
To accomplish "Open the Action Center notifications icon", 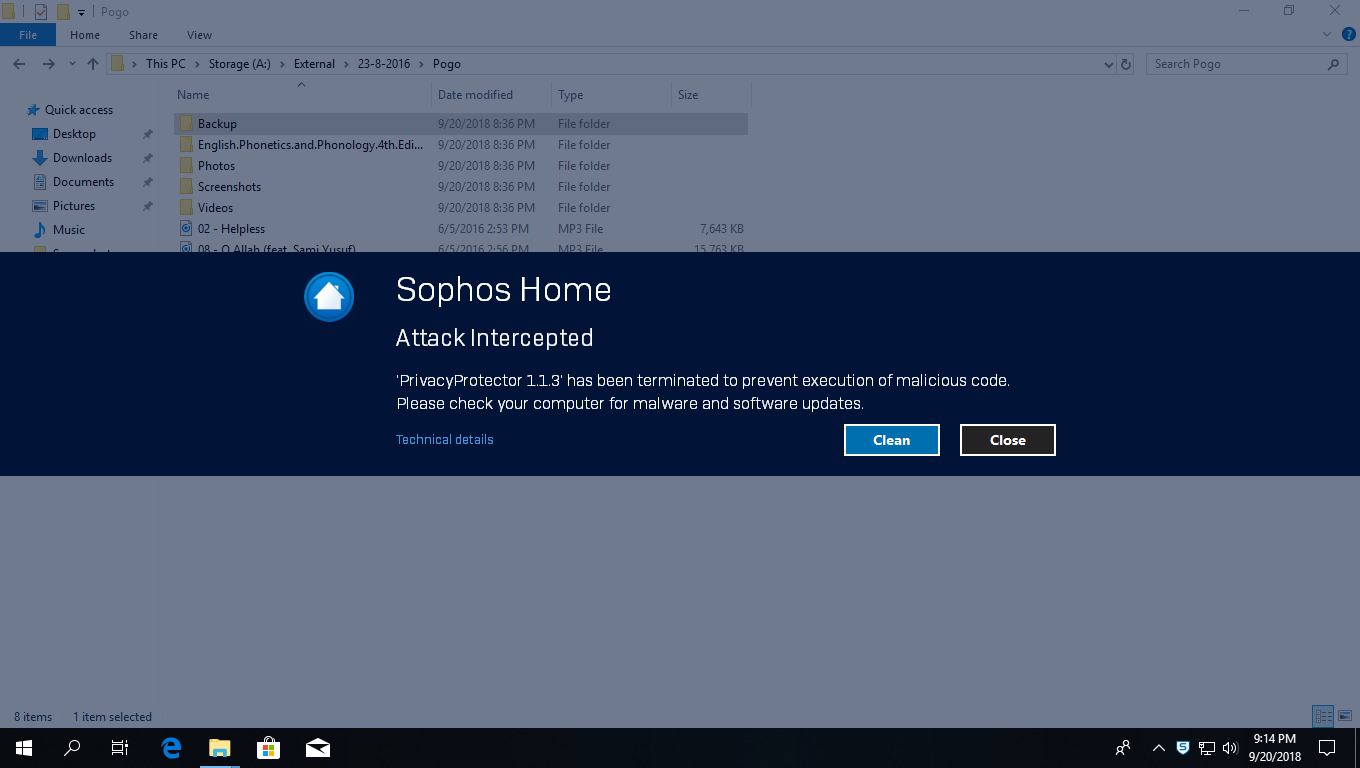I will coord(1327,748).
